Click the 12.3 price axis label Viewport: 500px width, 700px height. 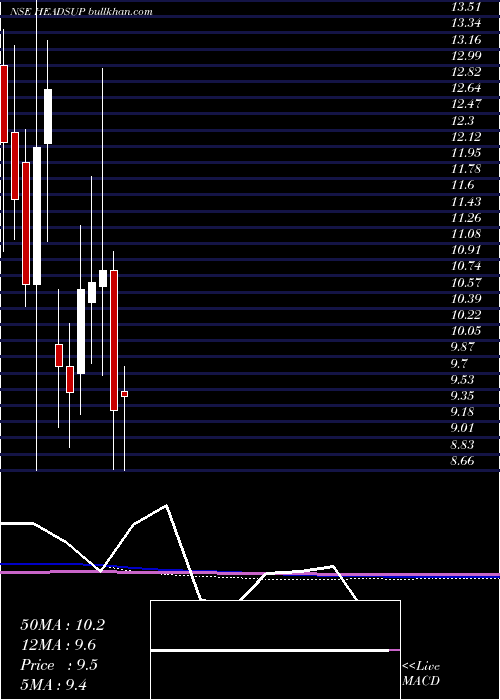(x=462, y=121)
